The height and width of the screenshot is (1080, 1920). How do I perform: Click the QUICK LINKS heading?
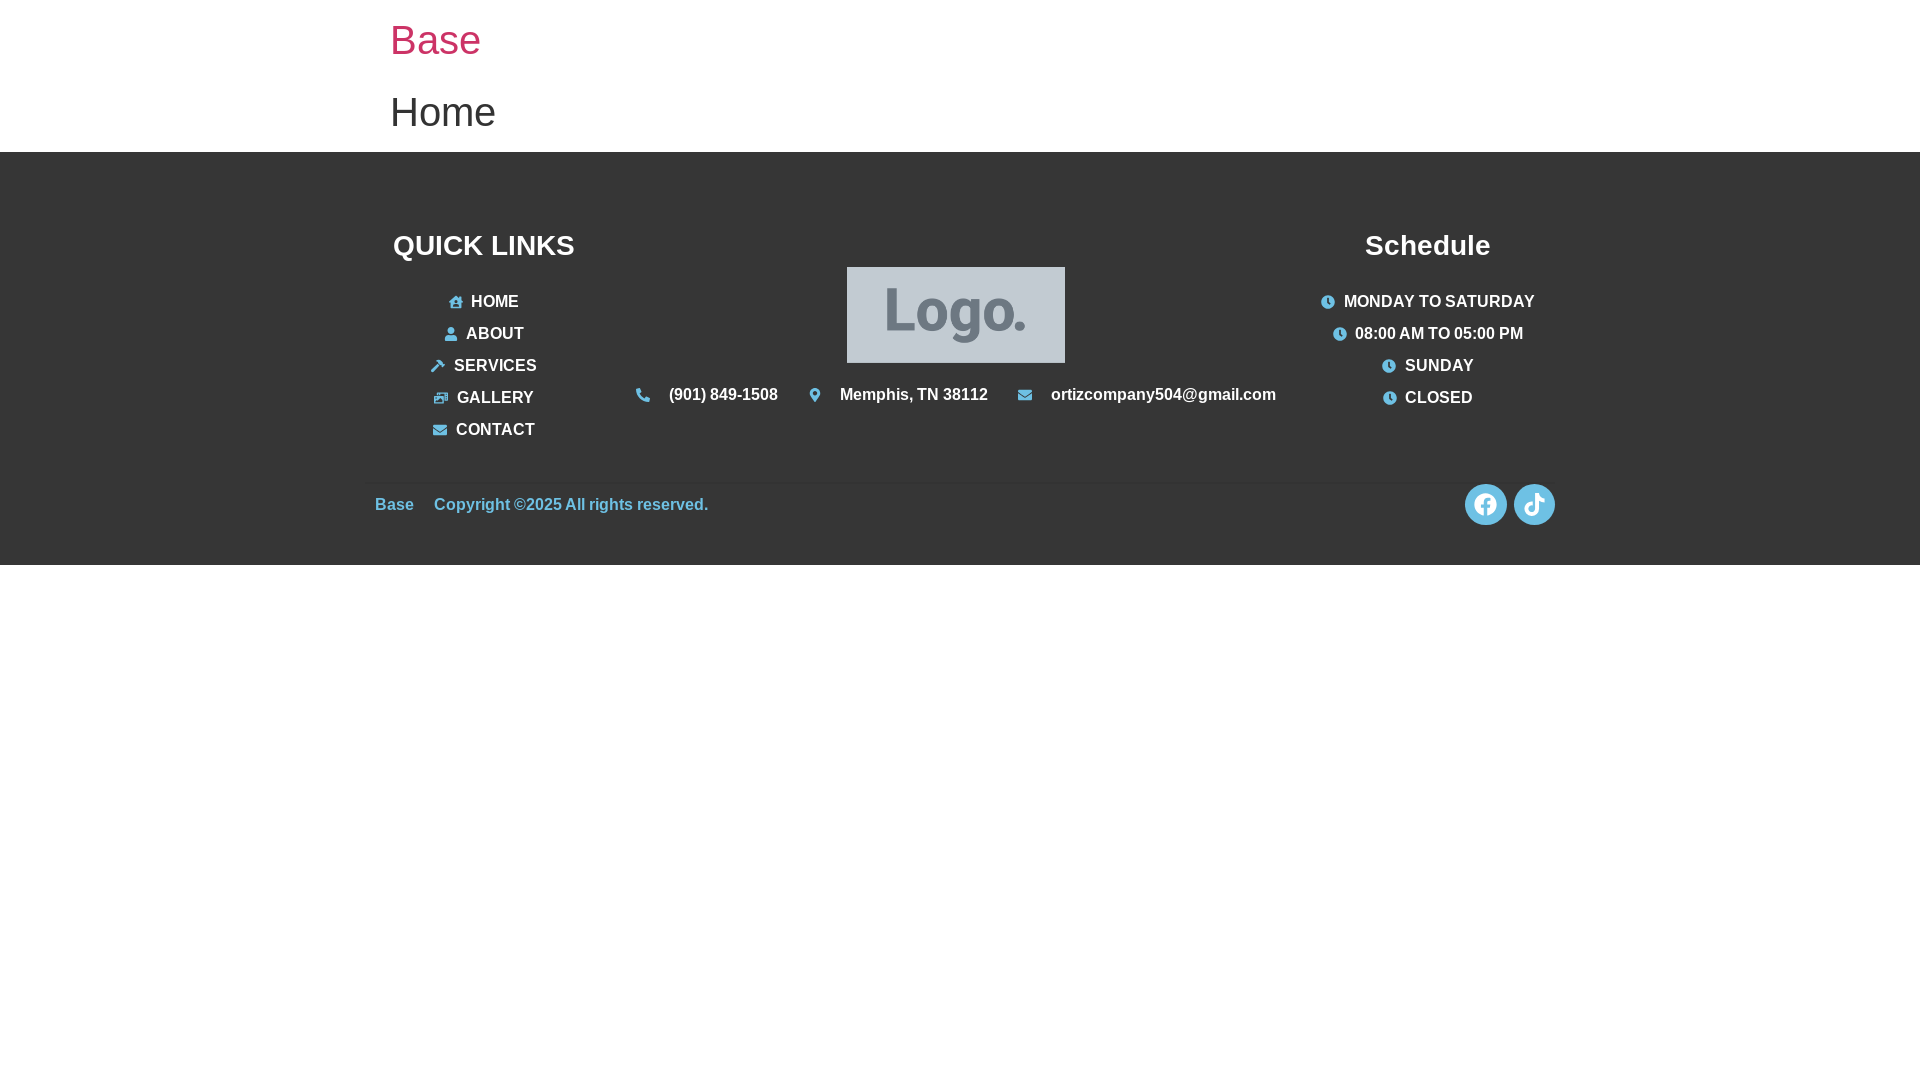(x=484, y=246)
